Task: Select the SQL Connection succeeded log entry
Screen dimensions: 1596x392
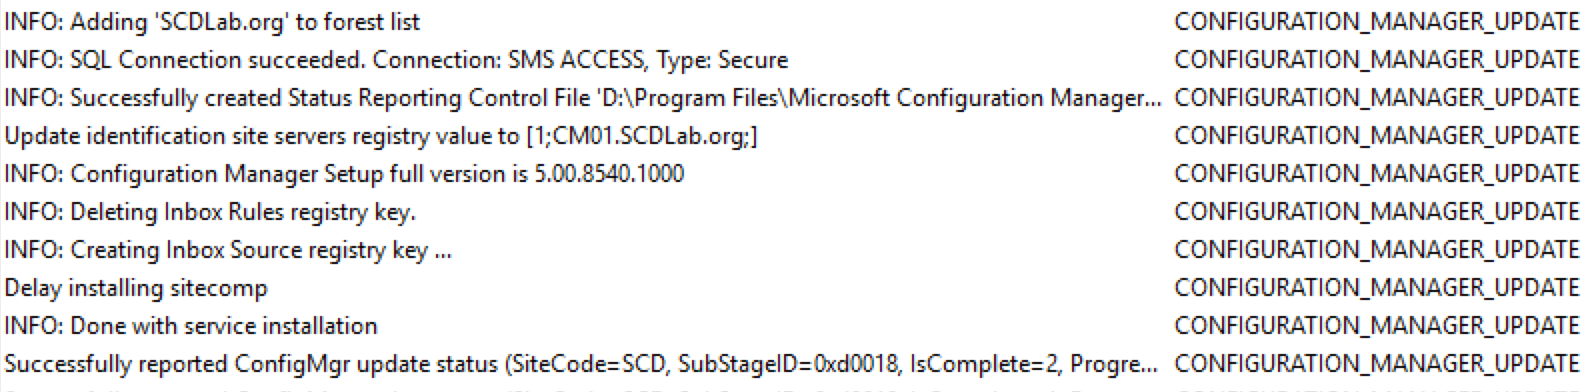Action: coord(396,60)
